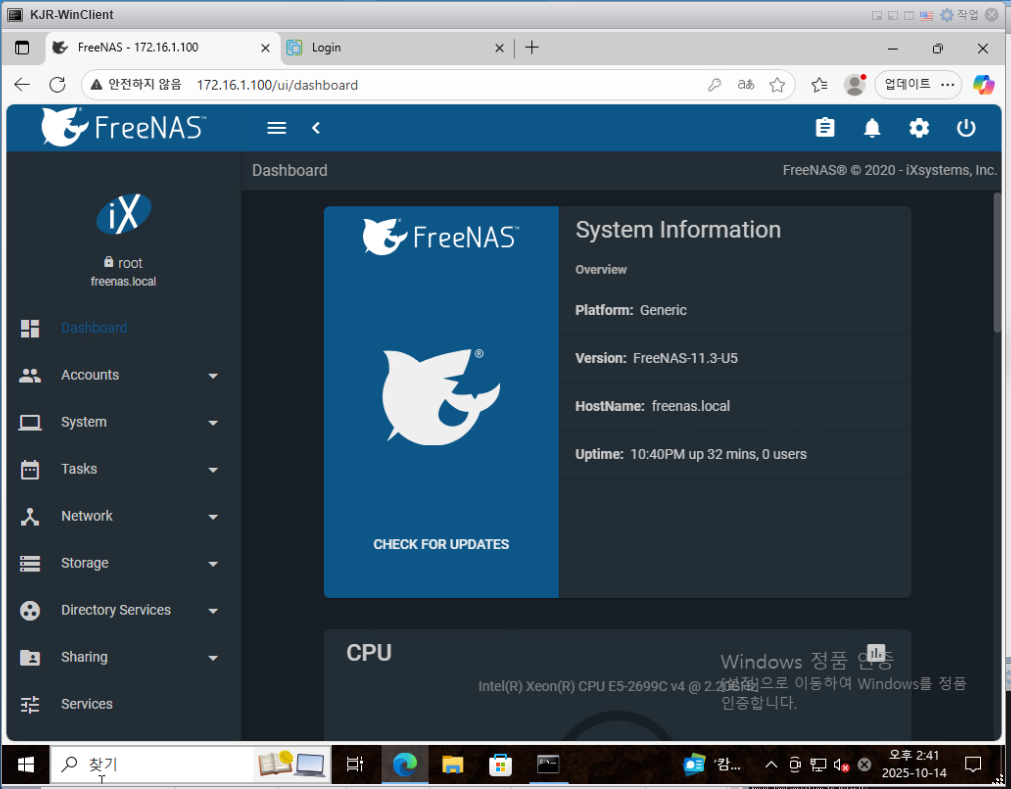The height and width of the screenshot is (789, 1011).
Task: Click the Windows search box
Action: 190,765
